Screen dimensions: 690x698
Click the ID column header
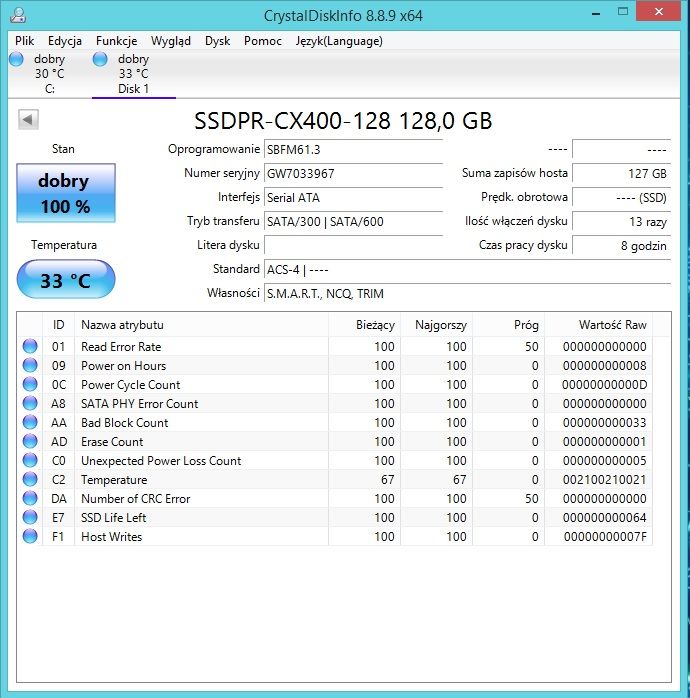click(59, 325)
